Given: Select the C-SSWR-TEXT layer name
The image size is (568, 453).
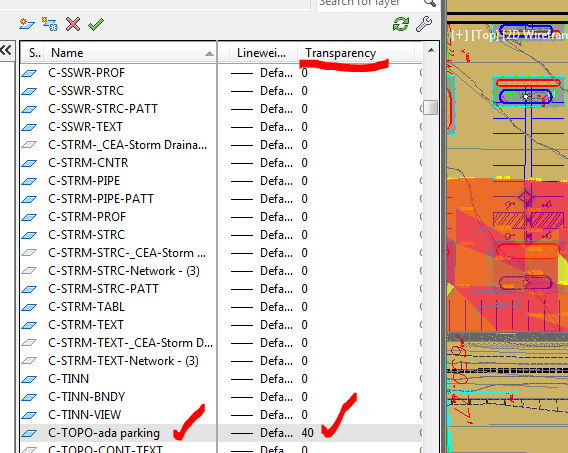Looking at the screenshot, I should 85,127.
